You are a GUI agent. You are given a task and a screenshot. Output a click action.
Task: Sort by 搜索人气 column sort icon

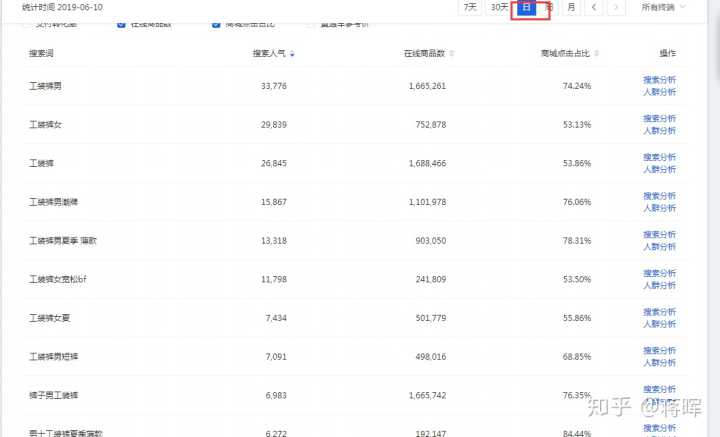(292, 53)
